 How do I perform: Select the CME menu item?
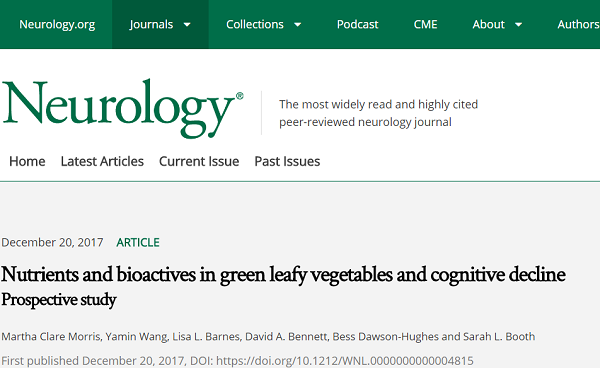coord(425,24)
